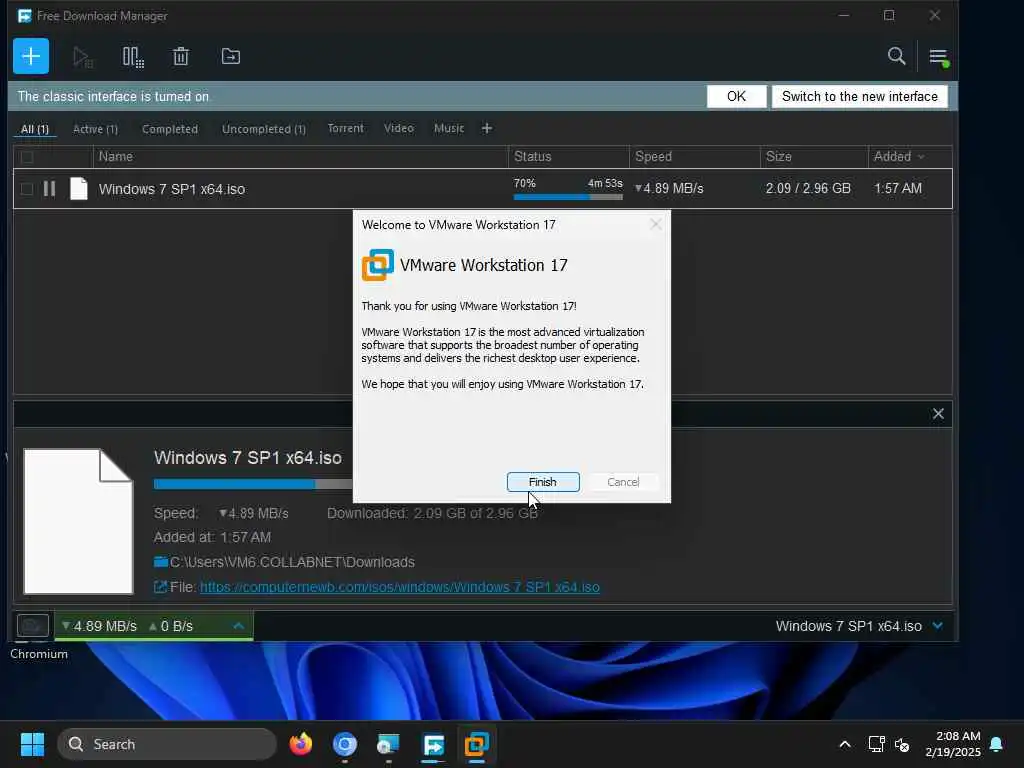The image size is (1024, 768).
Task: Open Chromium from the taskbar
Action: click(345, 744)
